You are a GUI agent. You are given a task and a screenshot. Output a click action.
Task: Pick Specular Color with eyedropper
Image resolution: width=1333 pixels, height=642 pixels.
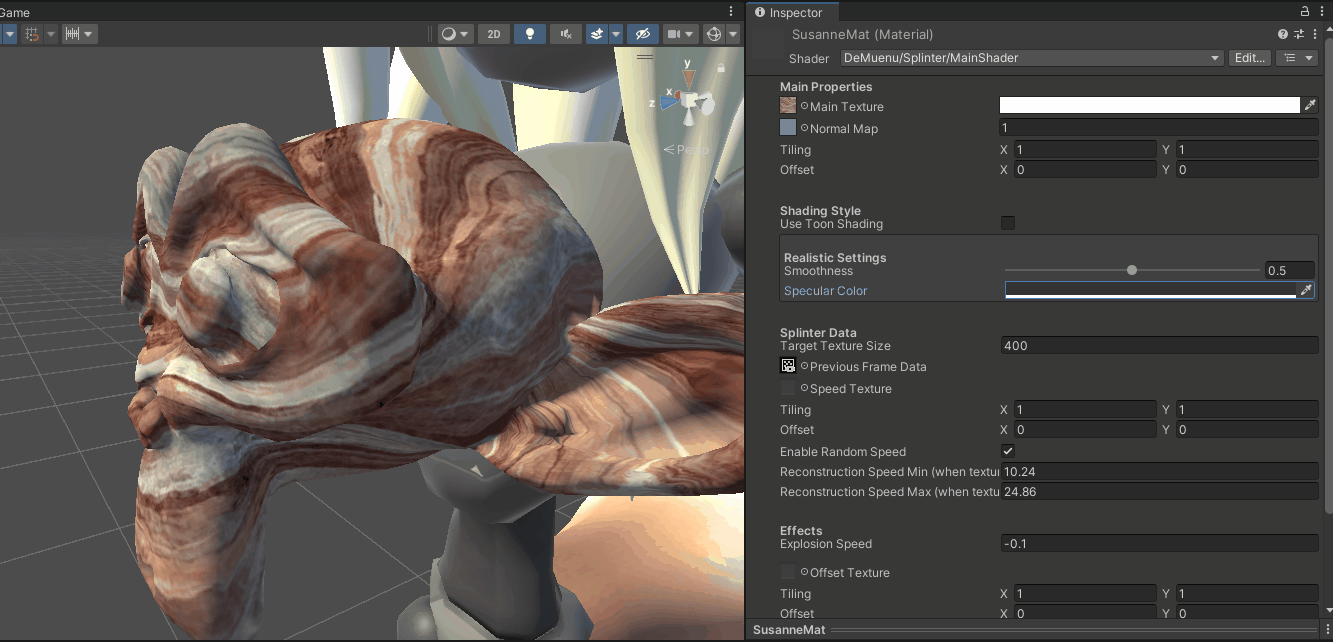tap(1305, 290)
